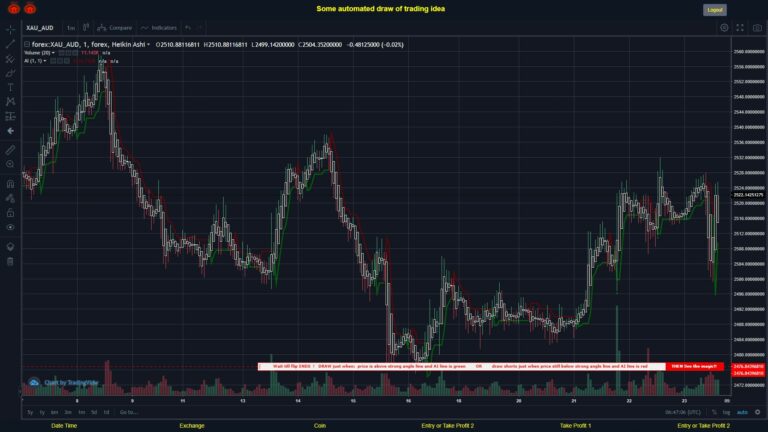Select the ruler measure tool
This screenshot has width=768, height=432.
(10, 150)
